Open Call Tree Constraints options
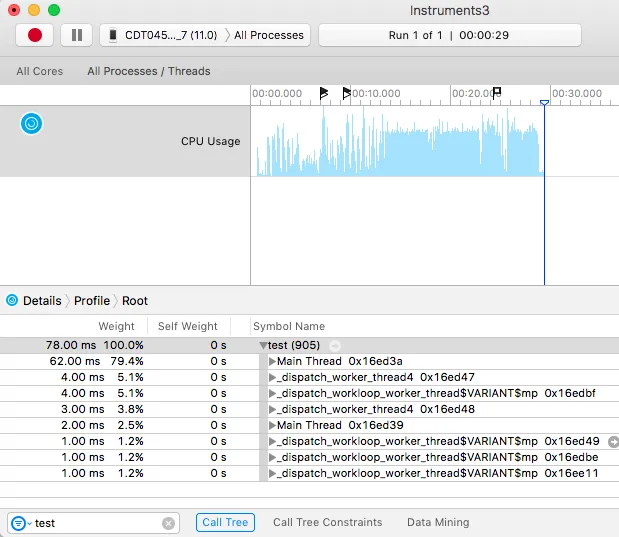 point(328,522)
